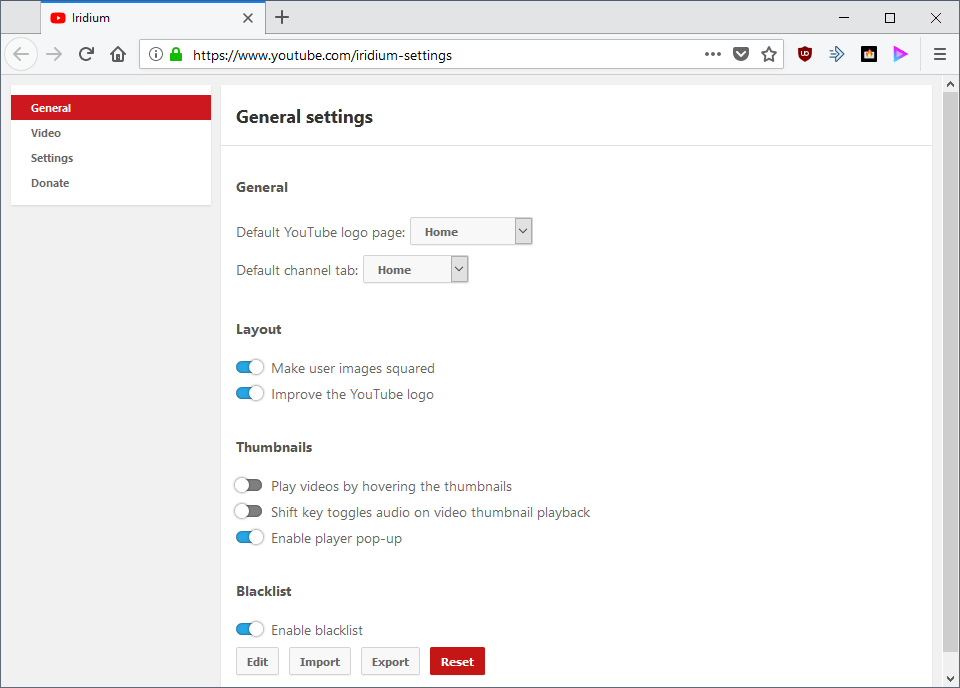Click the Video DownloadHelper flame icon
The height and width of the screenshot is (688, 960).
point(869,54)
